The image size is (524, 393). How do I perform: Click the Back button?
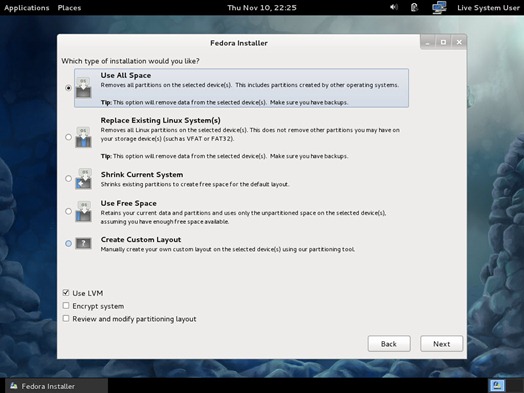(x=389, y=344)
